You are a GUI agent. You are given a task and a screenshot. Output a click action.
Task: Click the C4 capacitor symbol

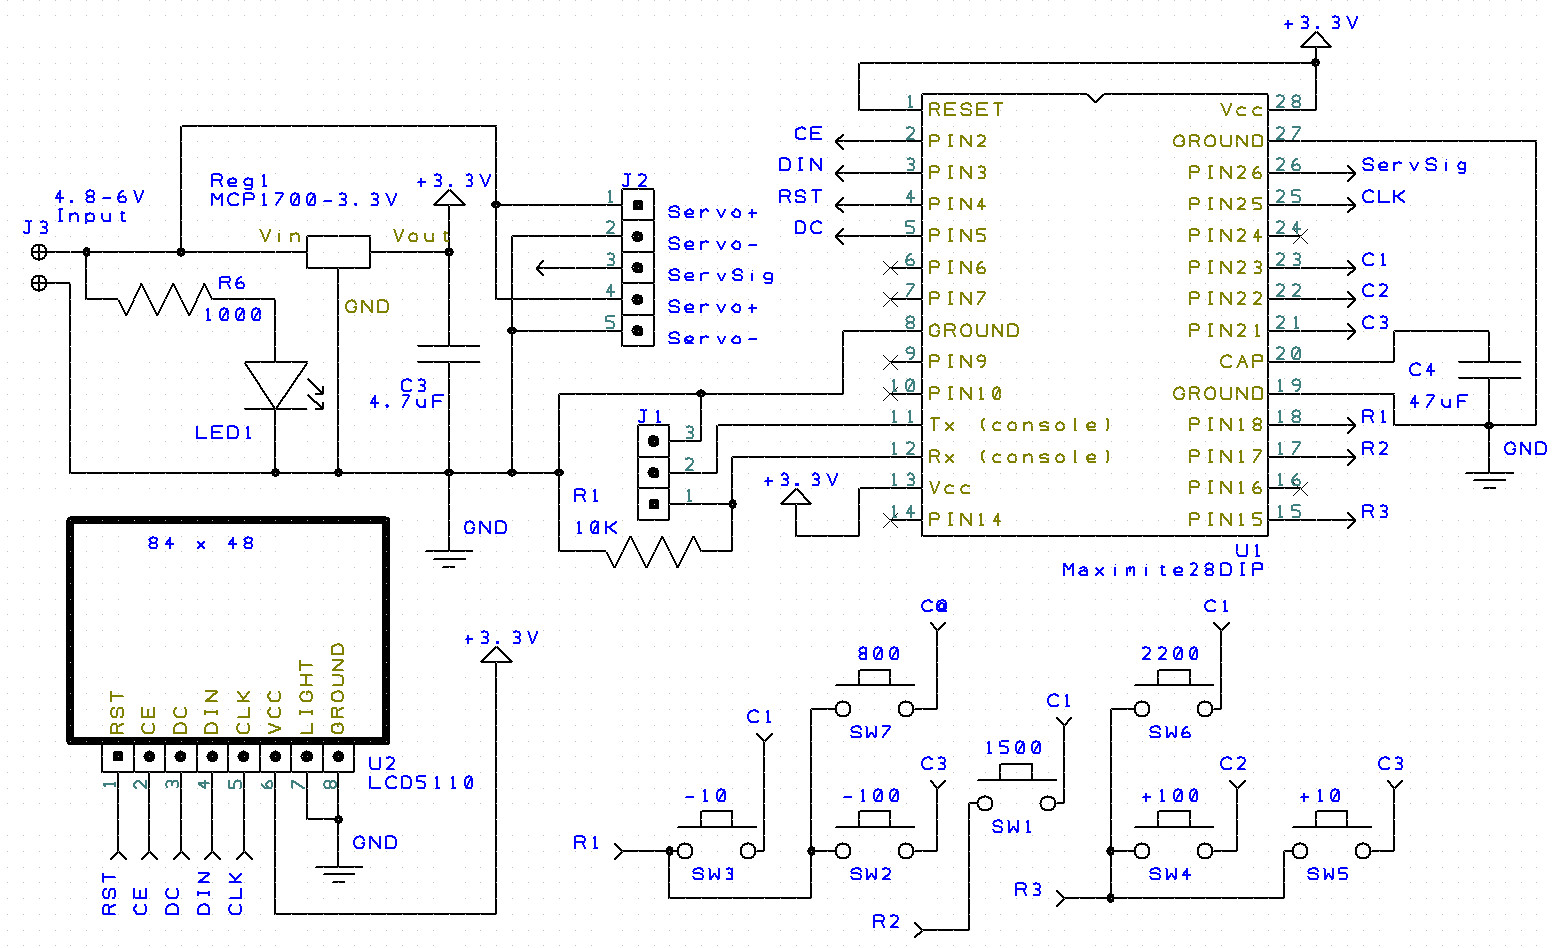click(1489, 371)
